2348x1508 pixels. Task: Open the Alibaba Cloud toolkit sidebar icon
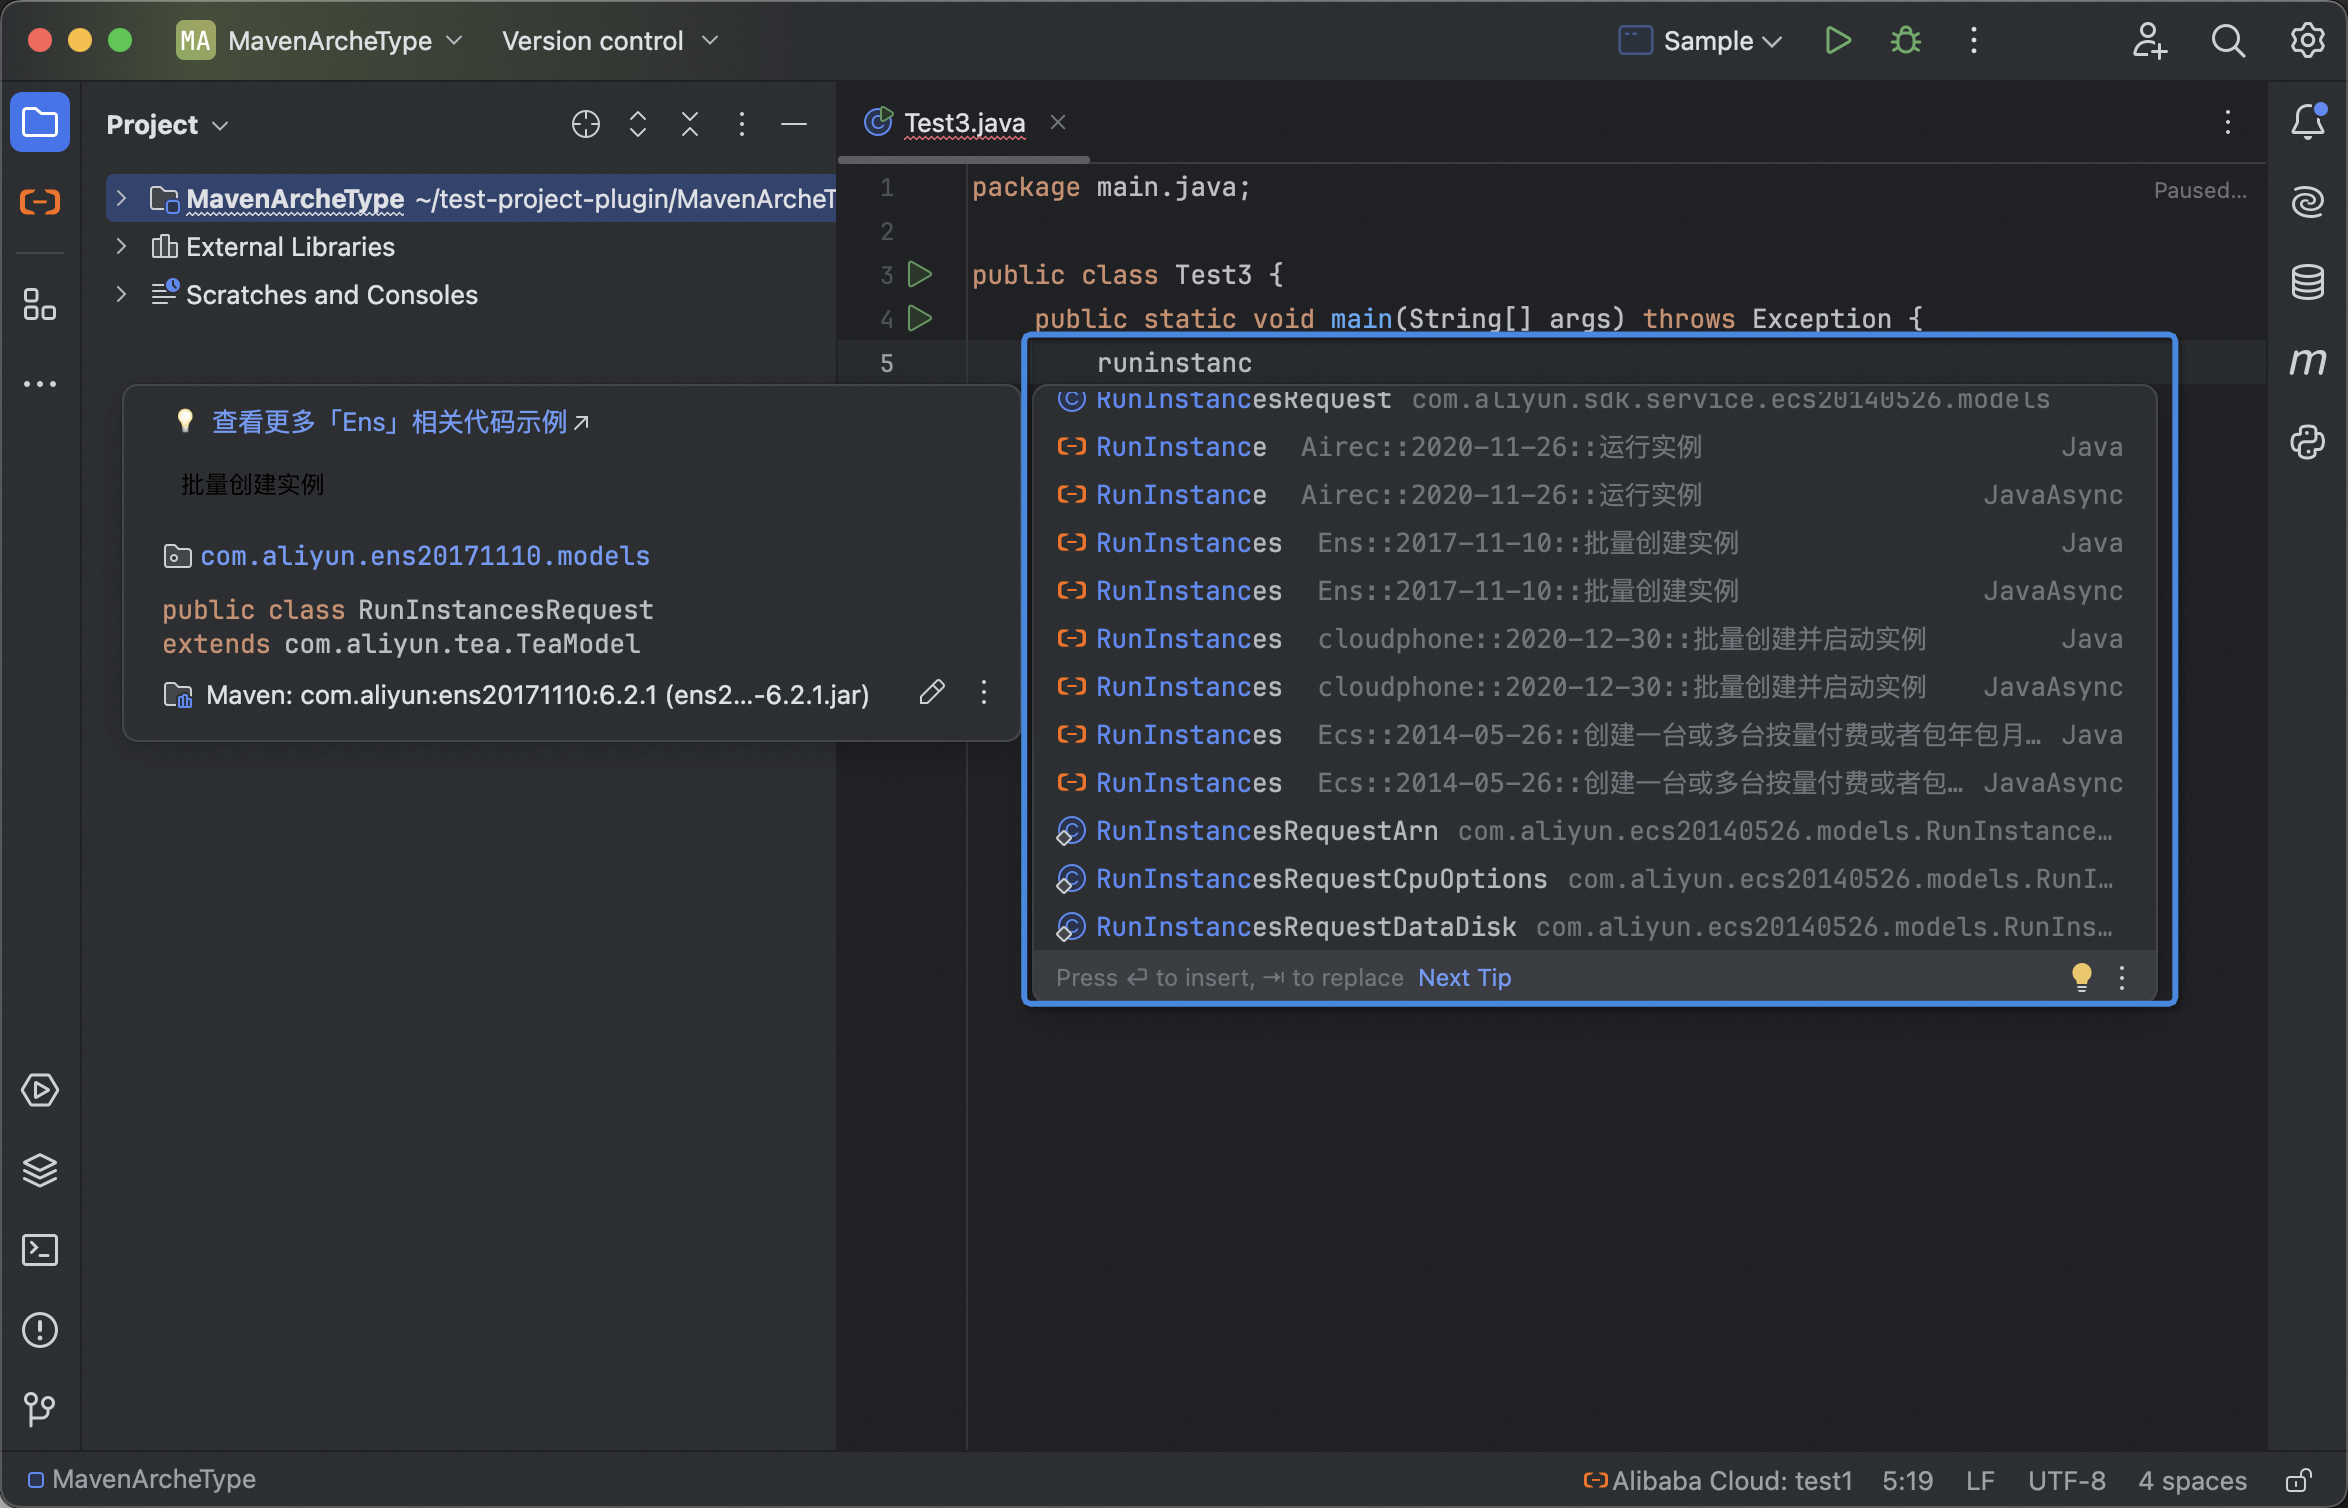[x=40, y=202]
